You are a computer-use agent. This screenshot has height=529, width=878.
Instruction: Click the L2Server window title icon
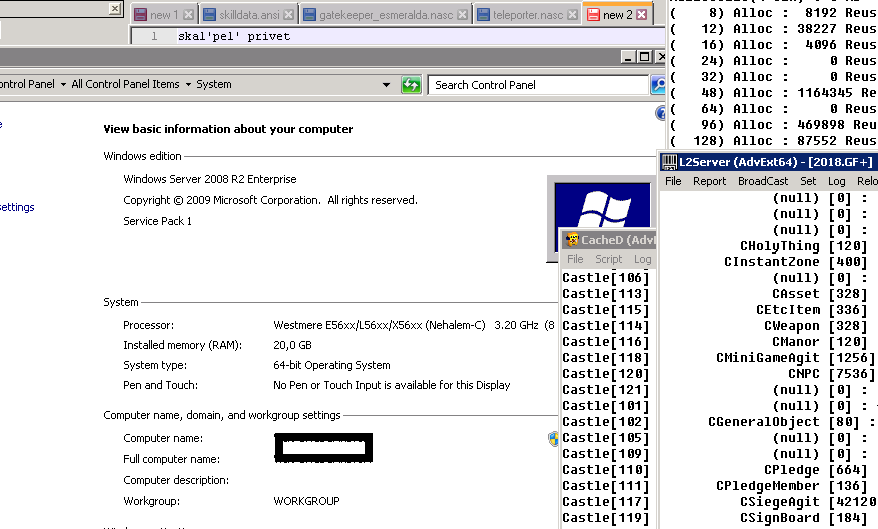[x=669, y=162]
